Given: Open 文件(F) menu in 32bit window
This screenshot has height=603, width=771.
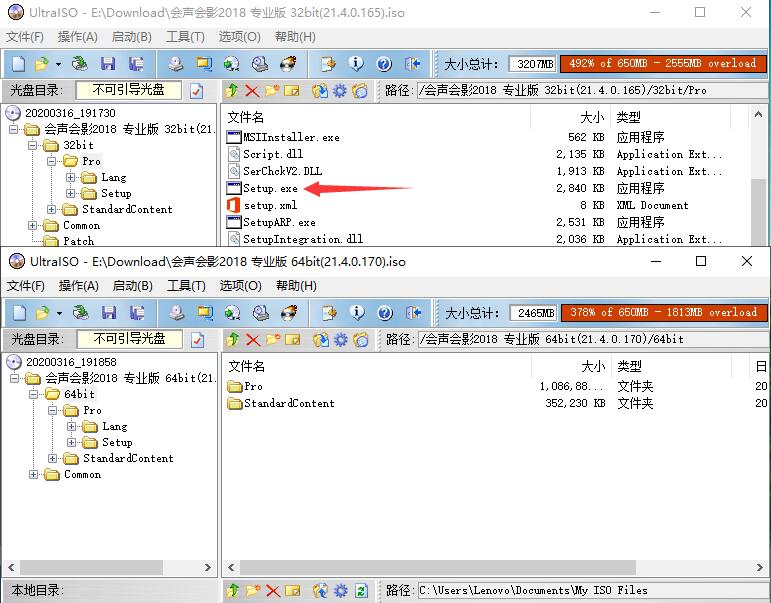Looking at the screenshot, I should [x=25, y=37].
